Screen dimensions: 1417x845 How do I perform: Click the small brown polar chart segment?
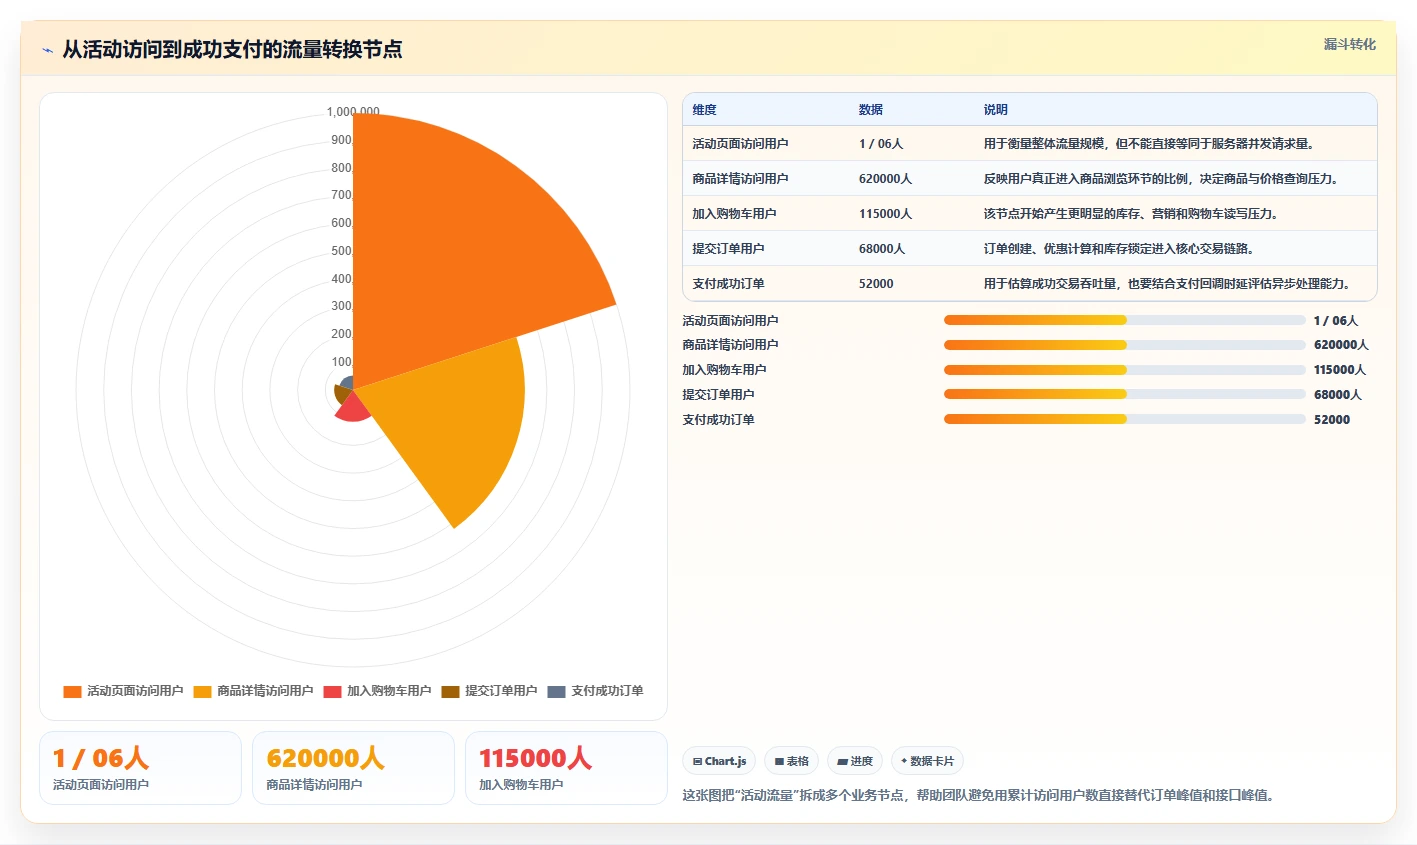click(342, 393)
